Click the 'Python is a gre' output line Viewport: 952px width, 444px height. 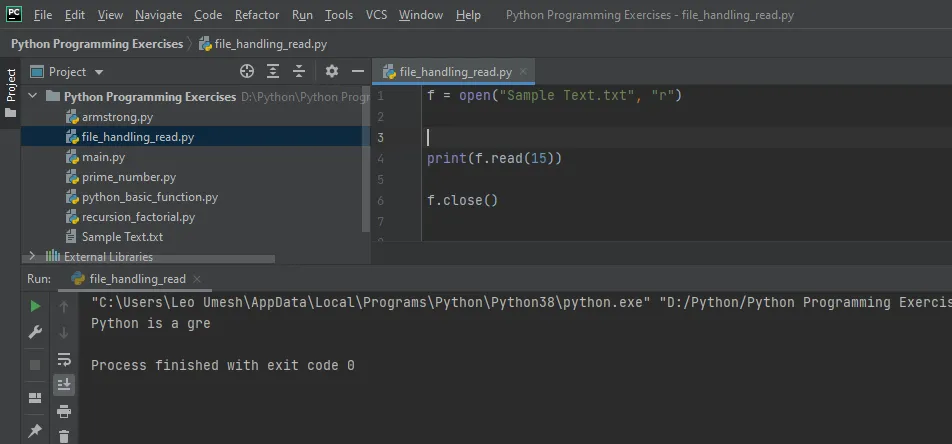pyautogui.click(x=151, y=323)
